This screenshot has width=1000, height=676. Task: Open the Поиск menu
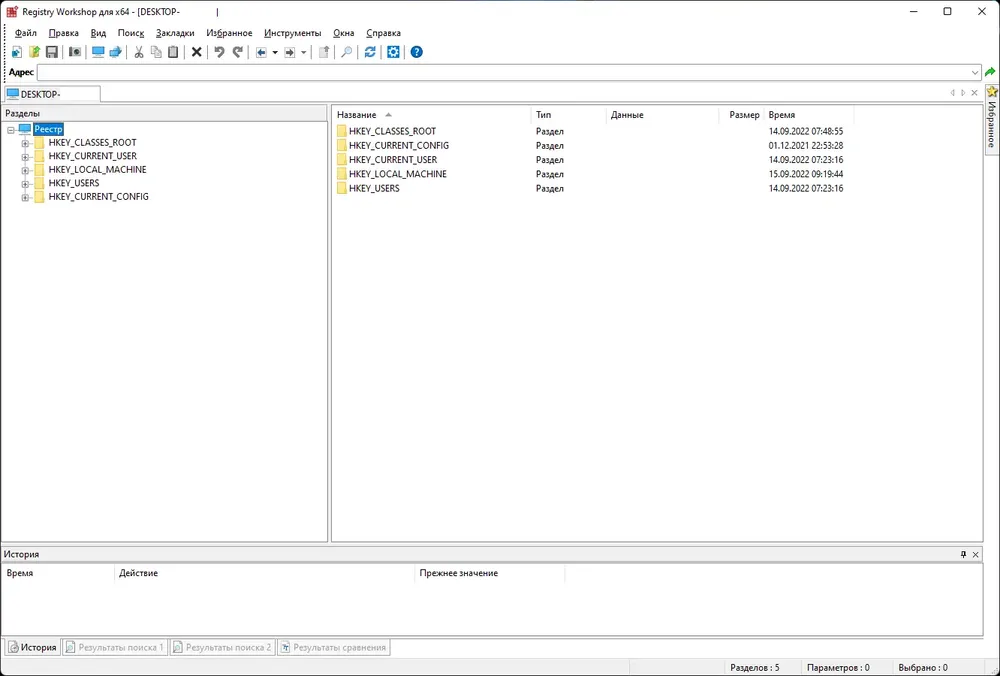(131, 33)
